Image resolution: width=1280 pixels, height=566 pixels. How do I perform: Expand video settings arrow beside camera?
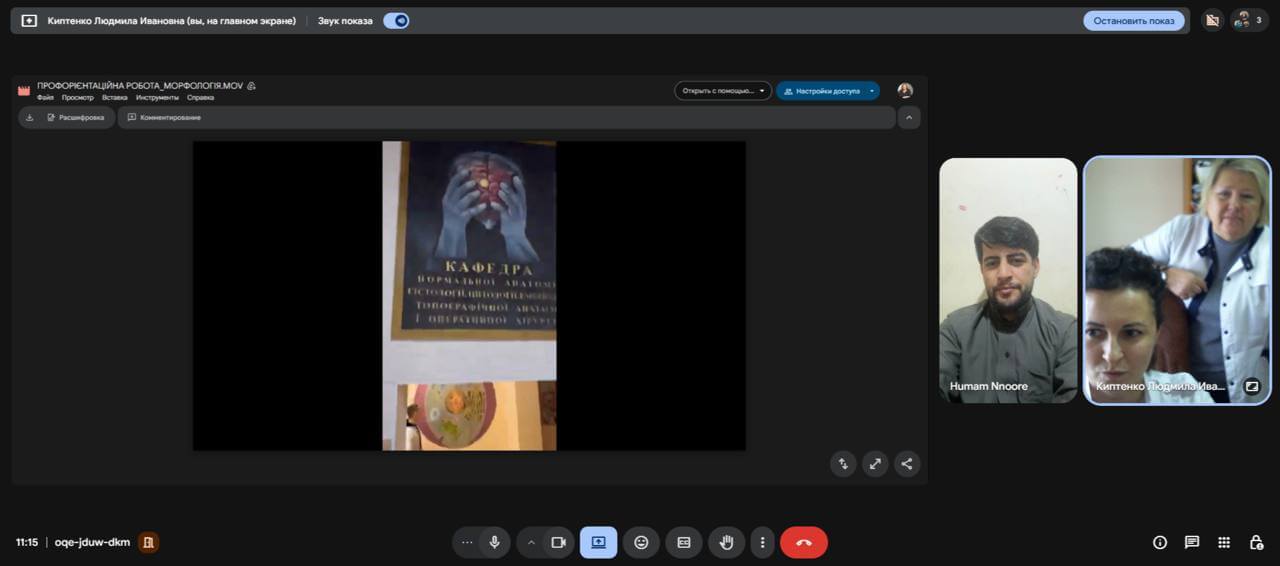[531, 542]
